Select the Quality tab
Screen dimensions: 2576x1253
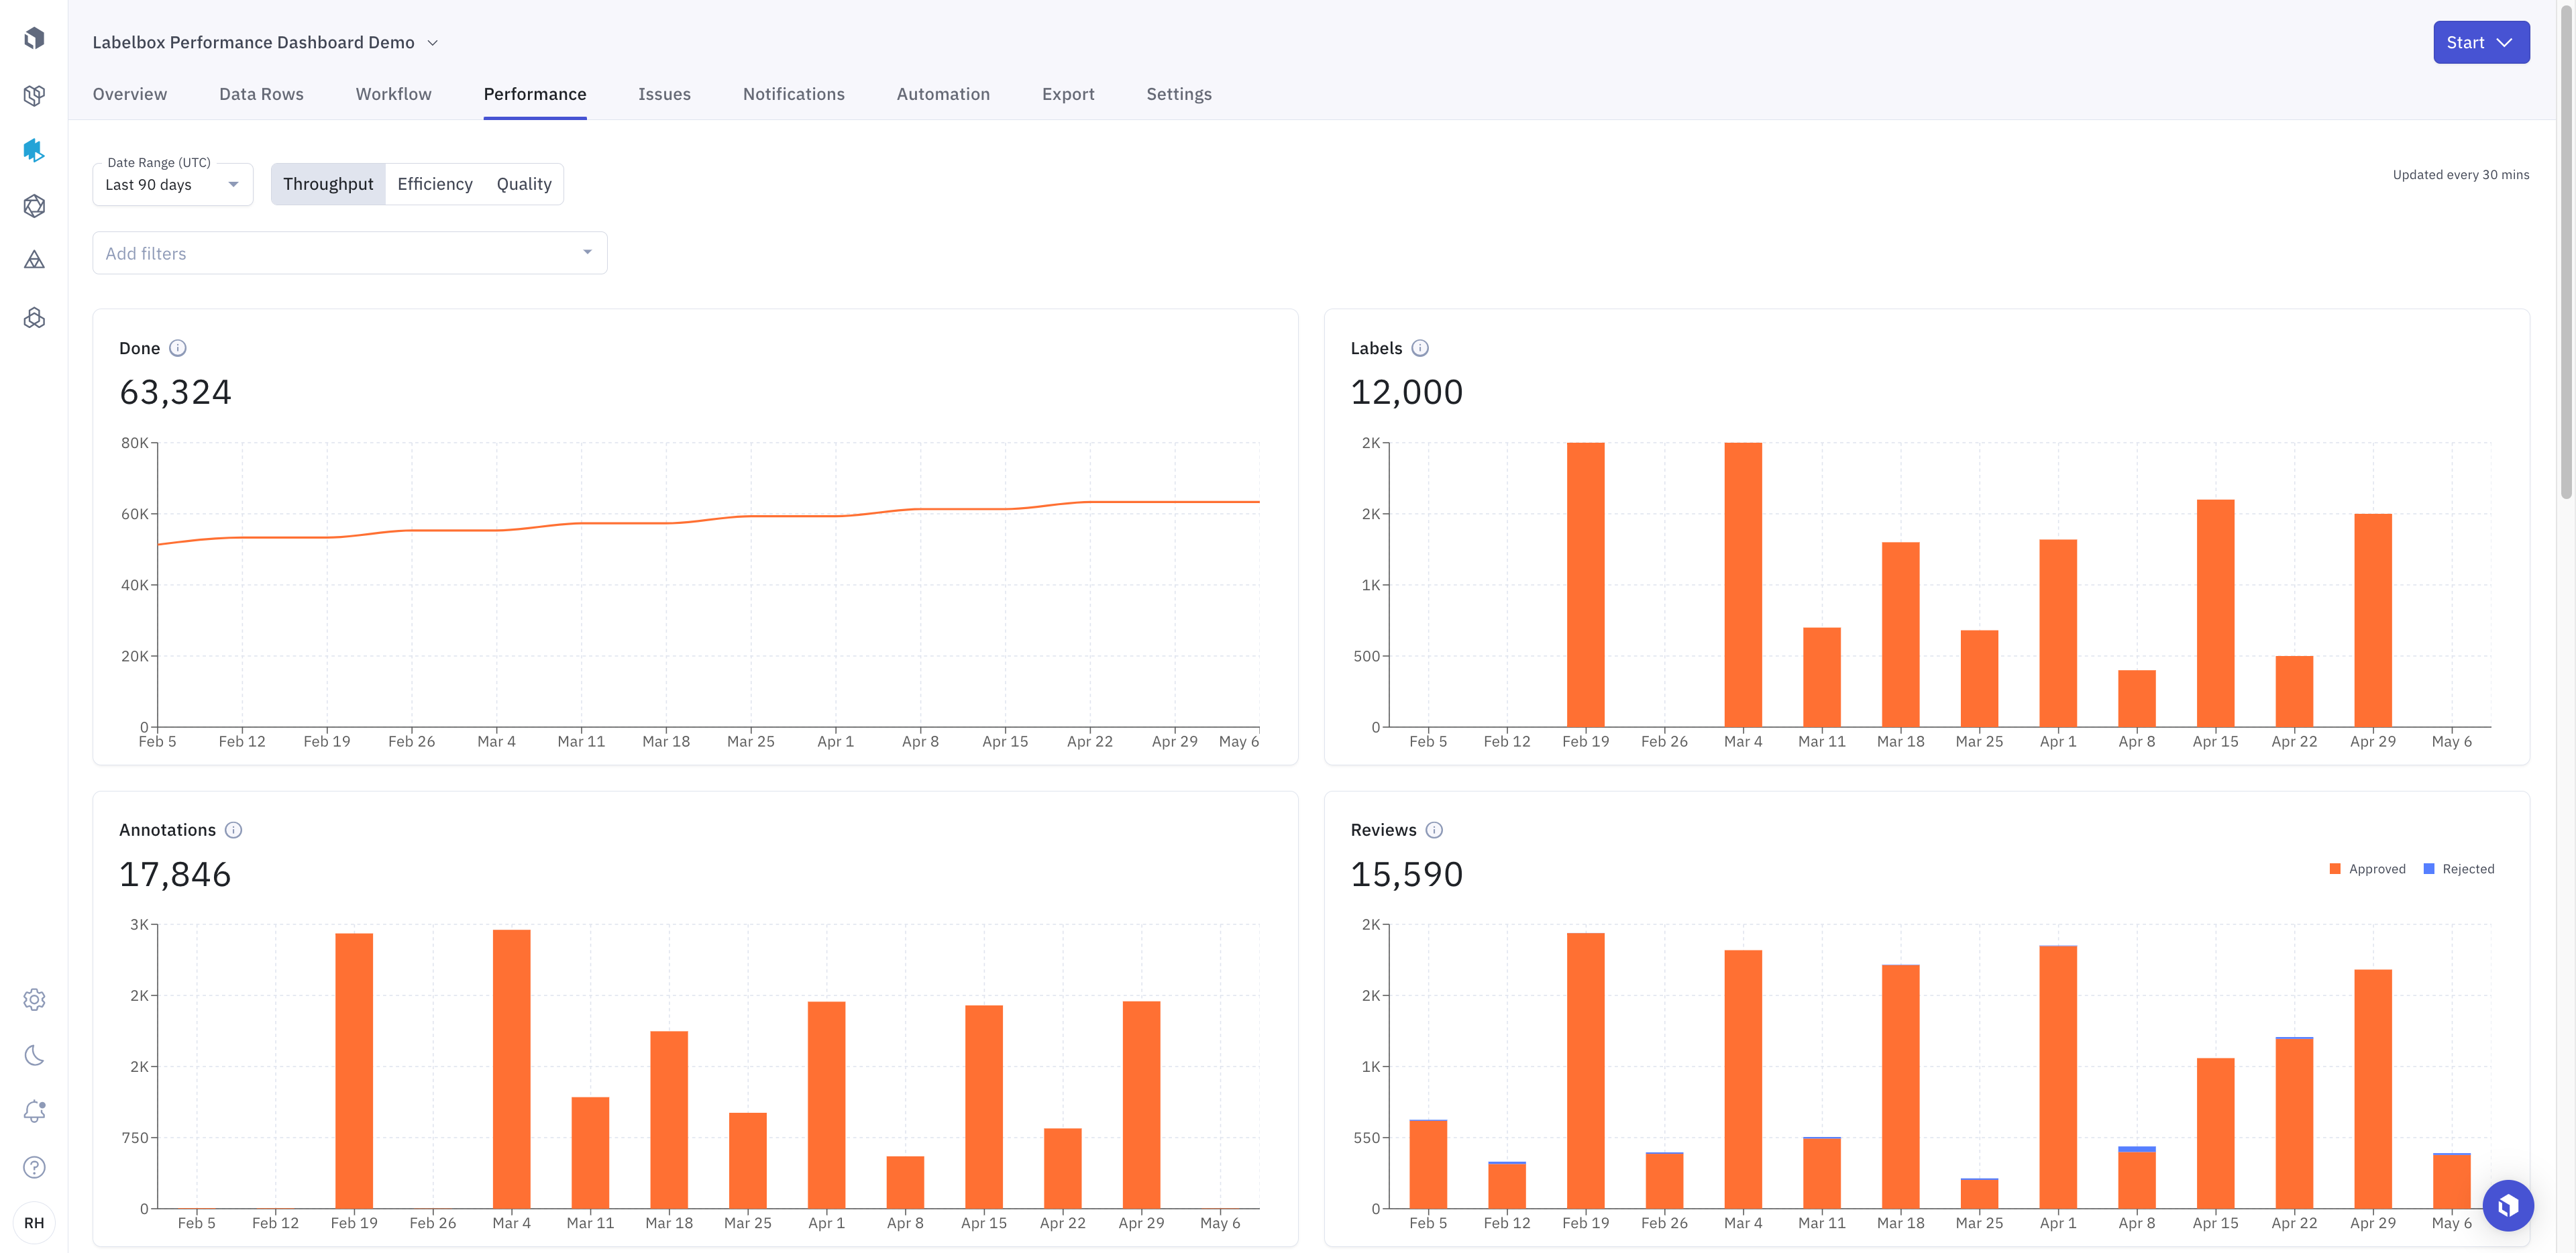coord(524,182)
